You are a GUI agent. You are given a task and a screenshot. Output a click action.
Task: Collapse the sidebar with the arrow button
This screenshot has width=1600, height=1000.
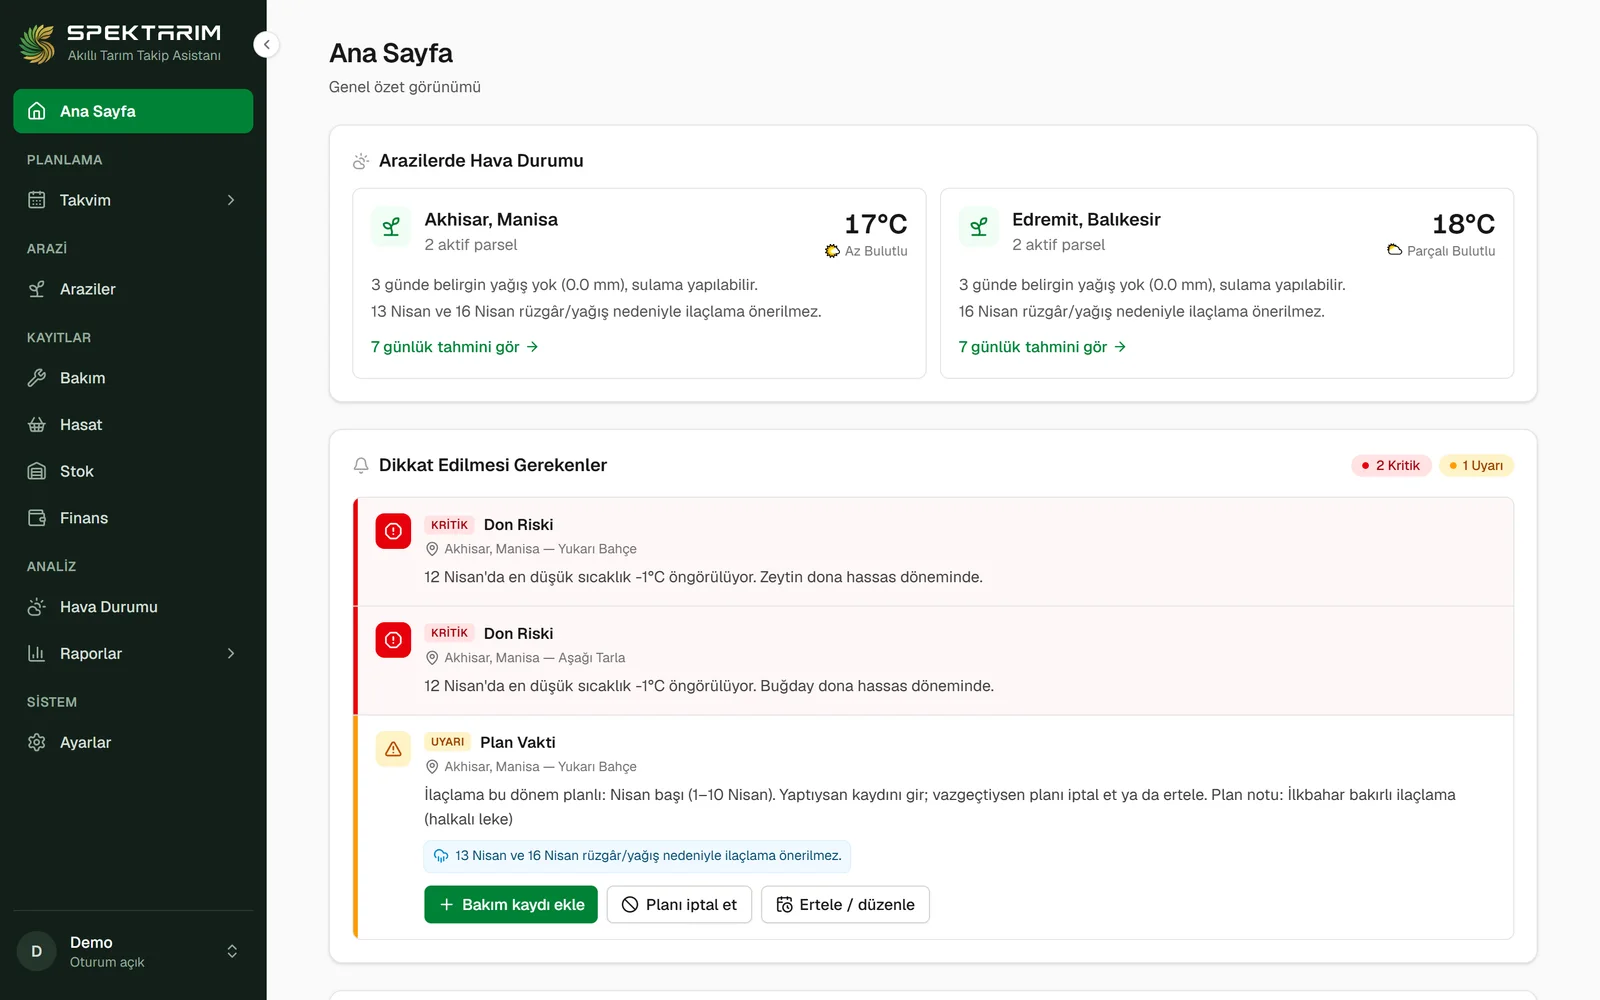click(x=266, y=44)
